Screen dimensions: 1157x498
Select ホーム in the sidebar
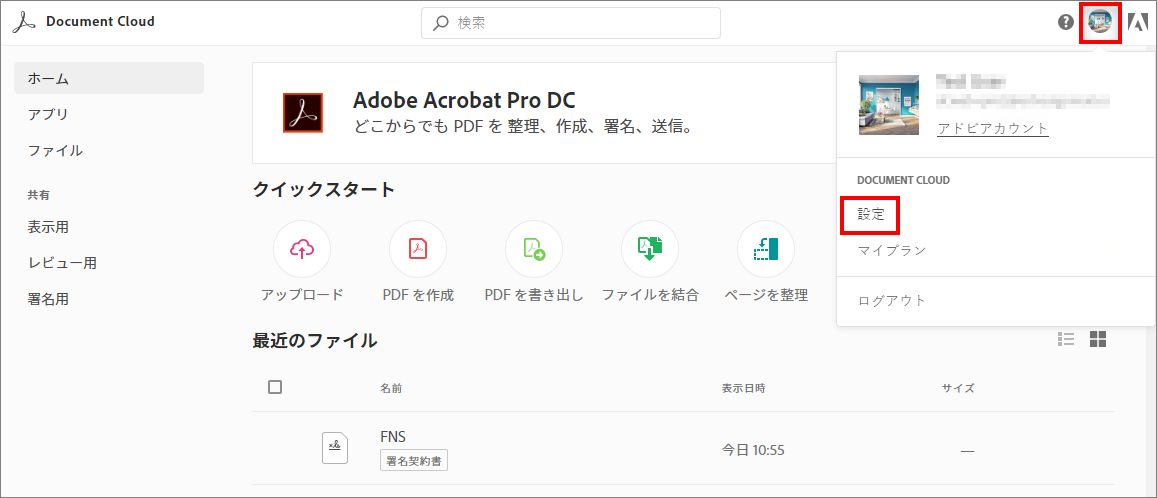pyautogui.click(x=109, y=78)
